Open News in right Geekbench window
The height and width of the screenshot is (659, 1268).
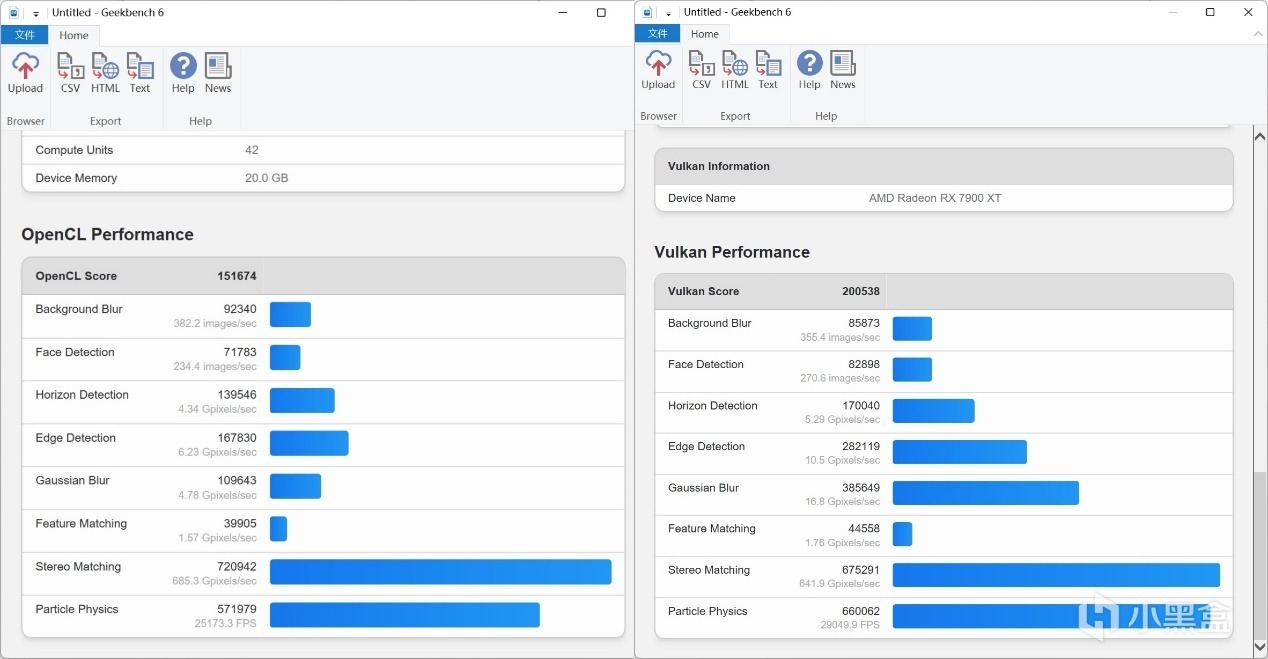point(843,70)
